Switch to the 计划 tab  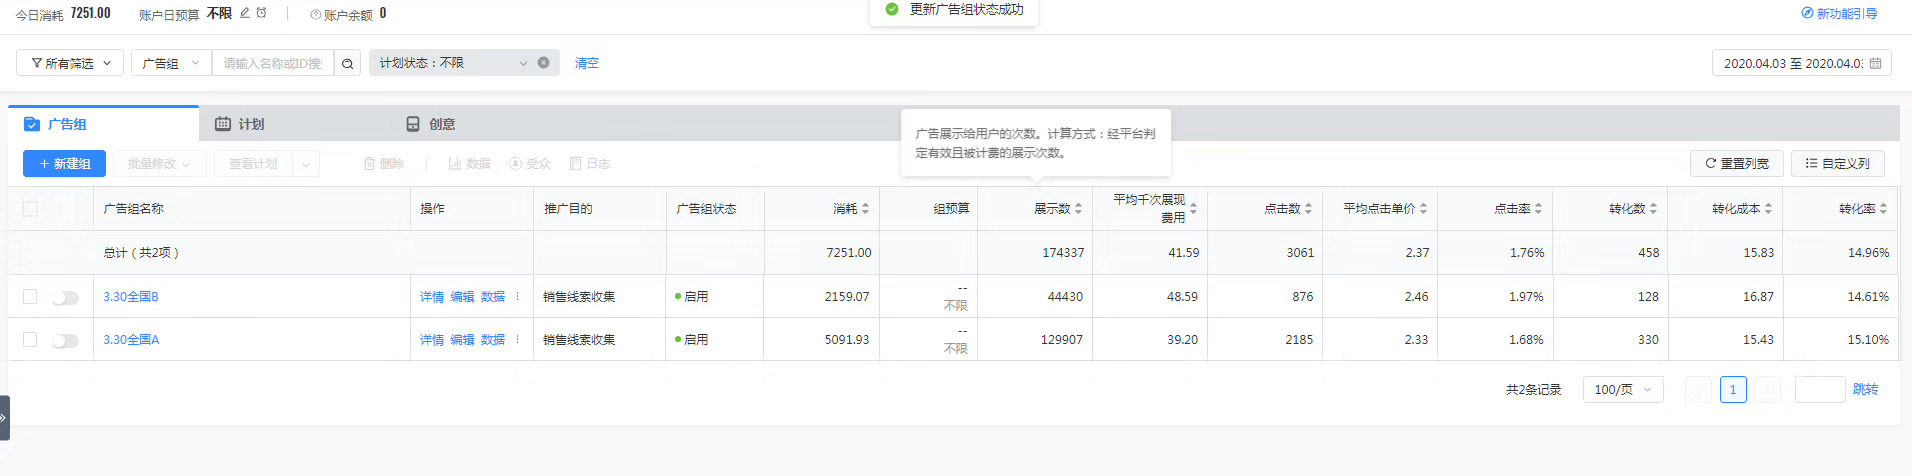pyautogui.click(x=240, y=124)
